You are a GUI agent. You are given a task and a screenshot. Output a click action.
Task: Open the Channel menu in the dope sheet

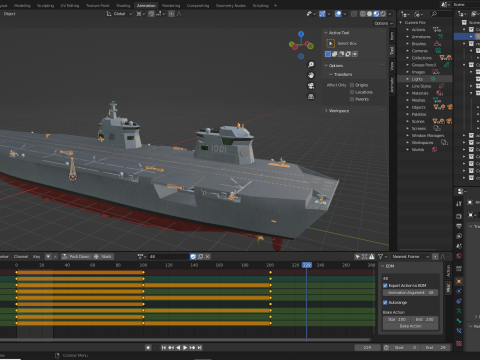pos(21,256)
